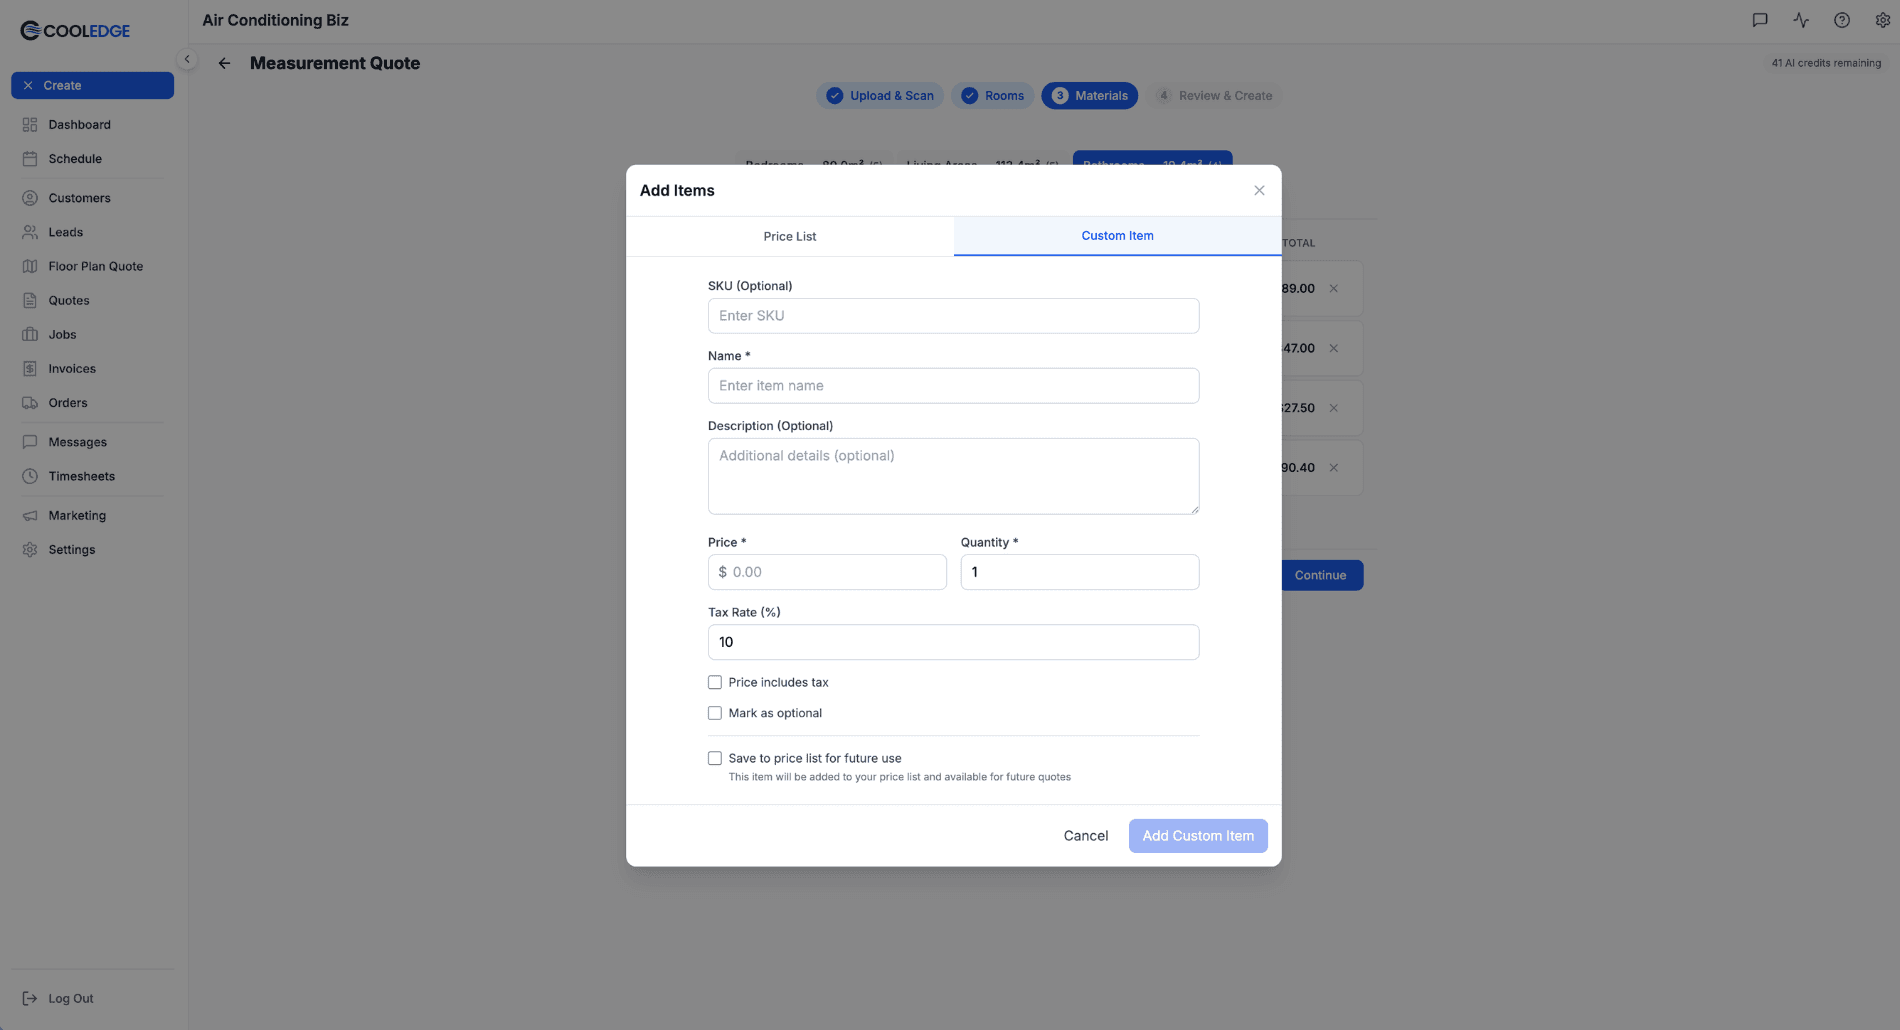
Task: Select the Schedule calendar icon
Action: click(31, 158)
